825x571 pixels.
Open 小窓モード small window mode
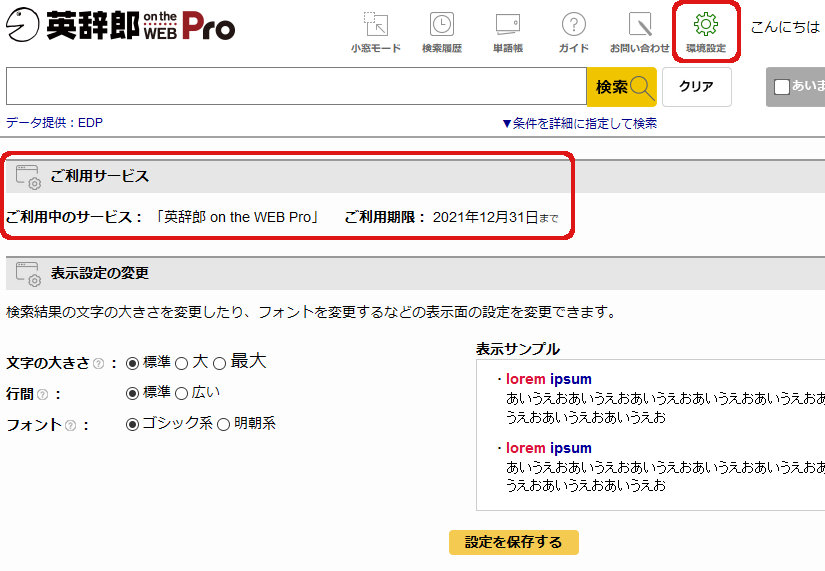coord(376,33)
